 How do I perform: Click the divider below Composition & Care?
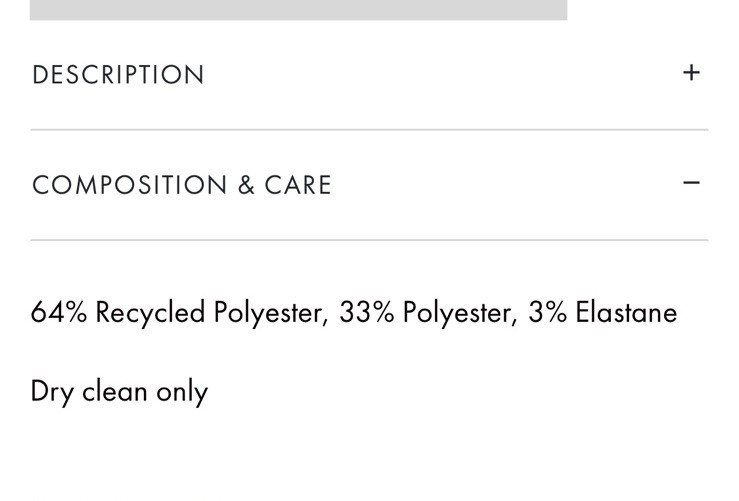point(369,240)
